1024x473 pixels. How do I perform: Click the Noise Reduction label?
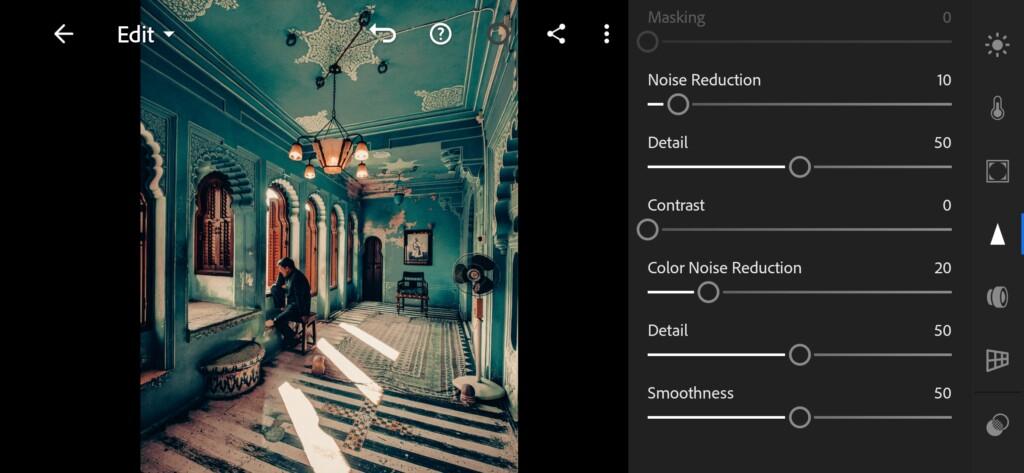[x=704, y=80]
